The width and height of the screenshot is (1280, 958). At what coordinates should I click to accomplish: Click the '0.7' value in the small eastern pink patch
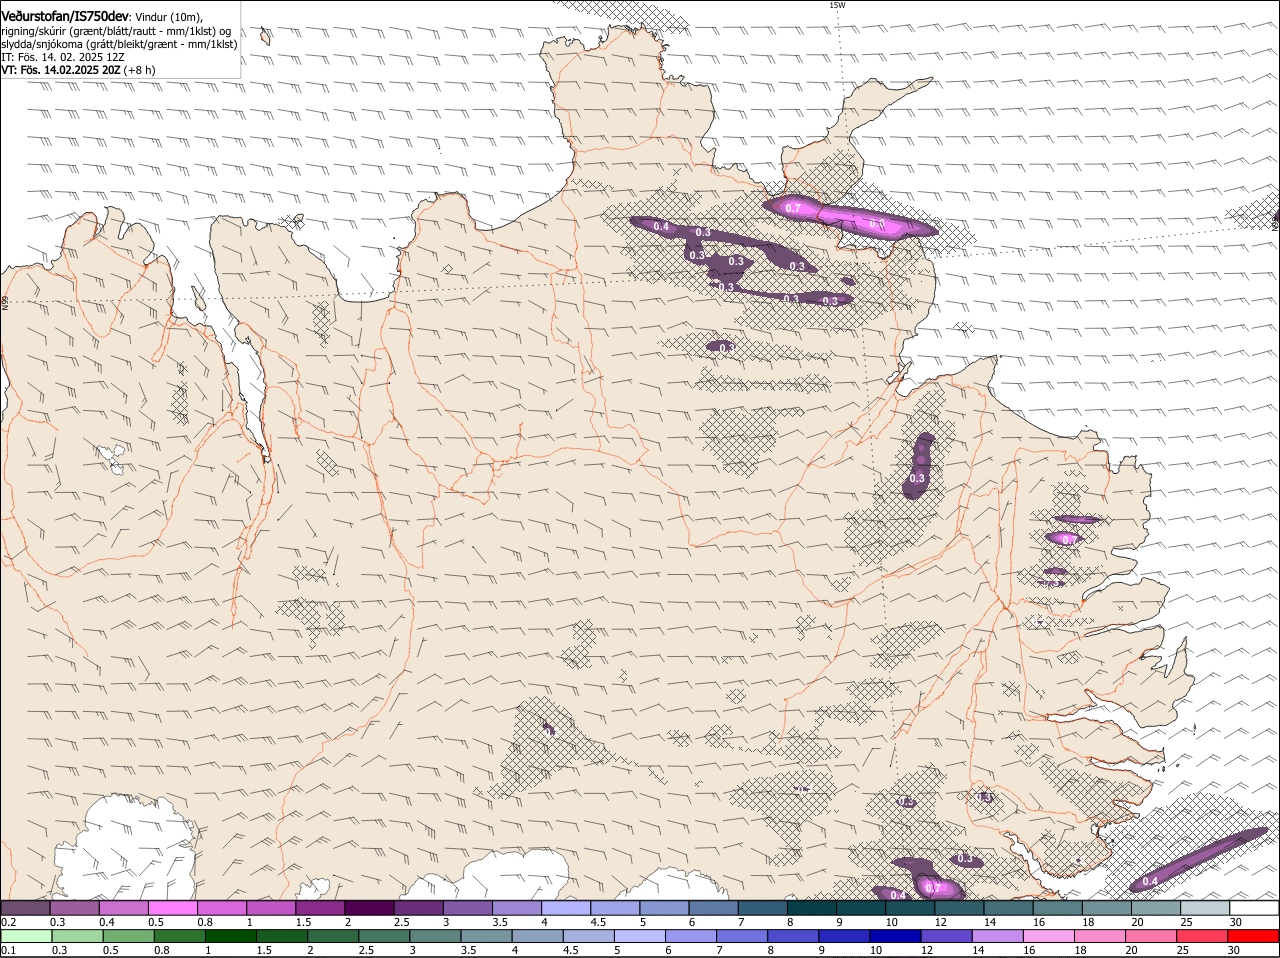click(1068, 539)
